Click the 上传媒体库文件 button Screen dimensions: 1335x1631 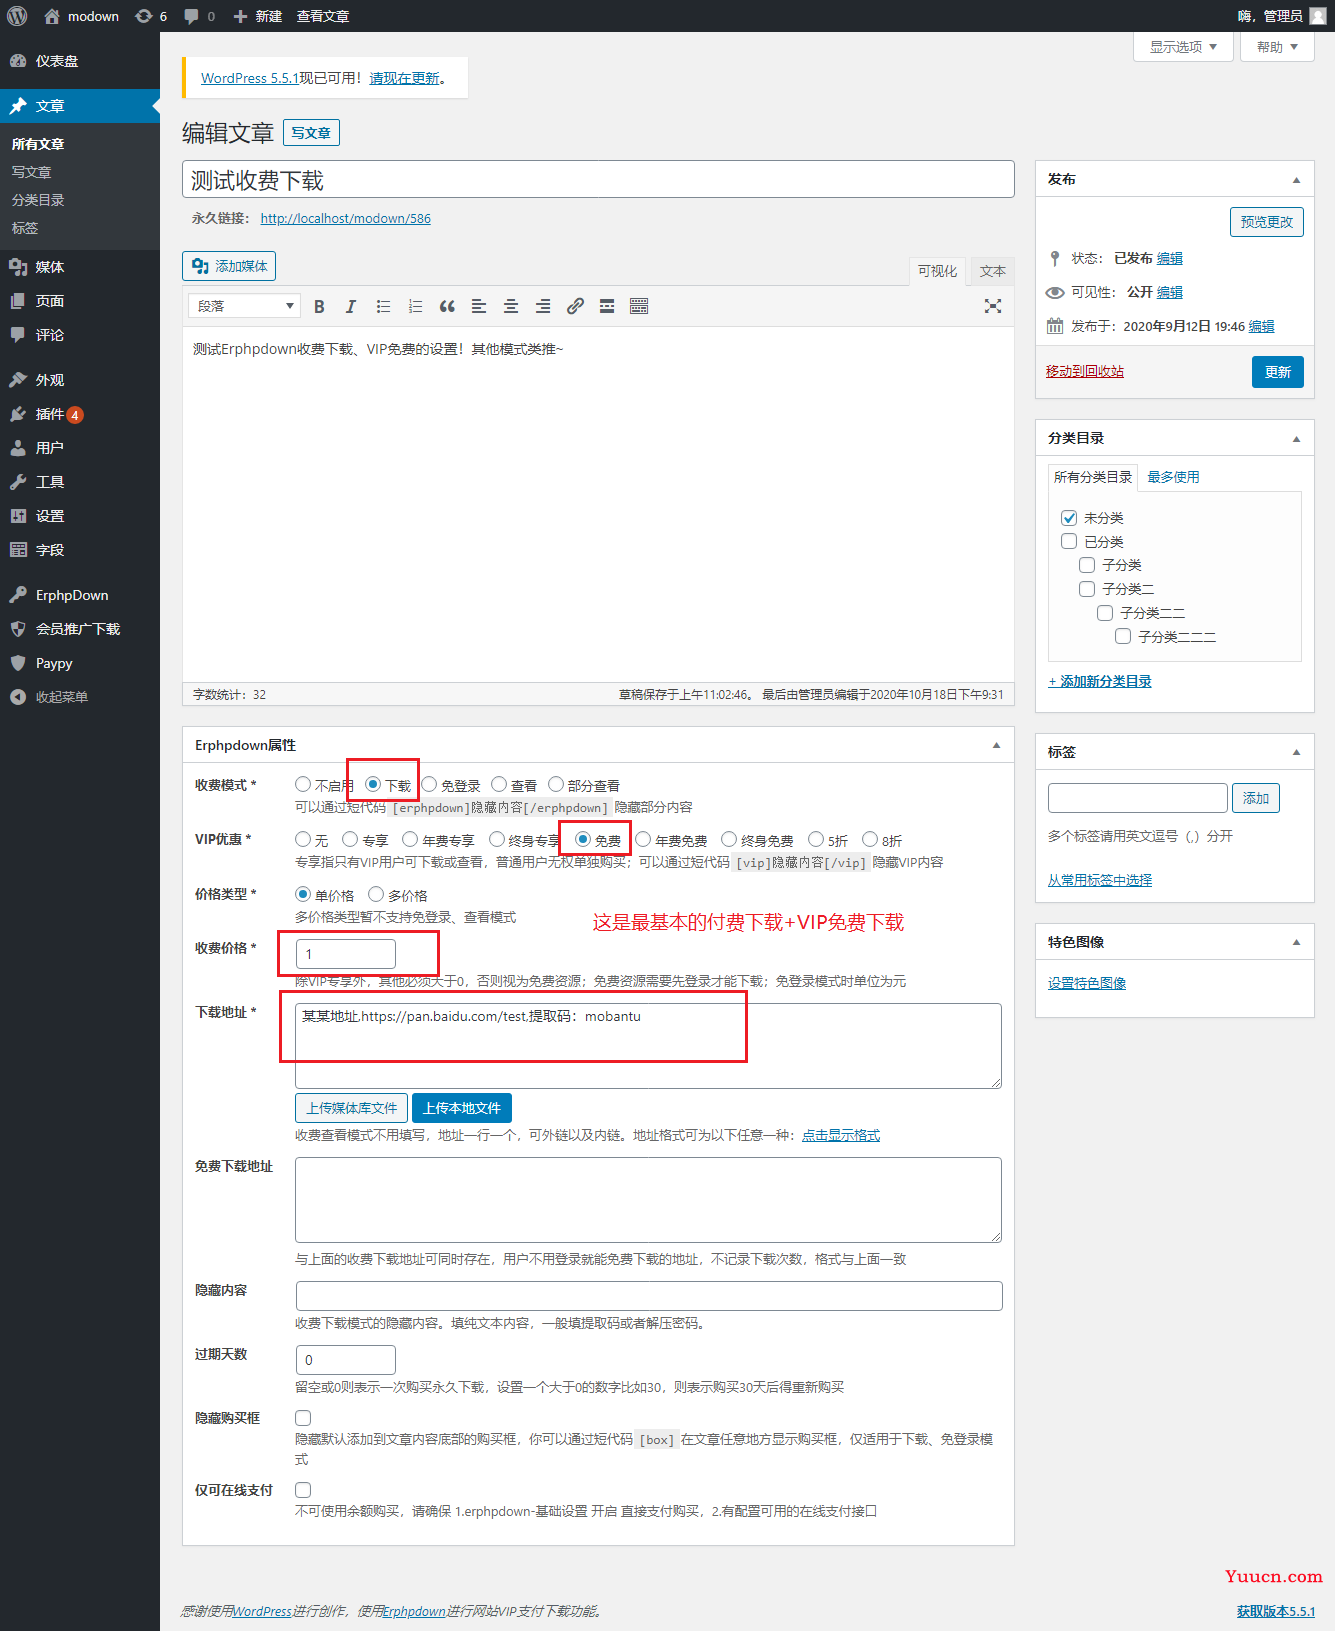coord(351,1108)
